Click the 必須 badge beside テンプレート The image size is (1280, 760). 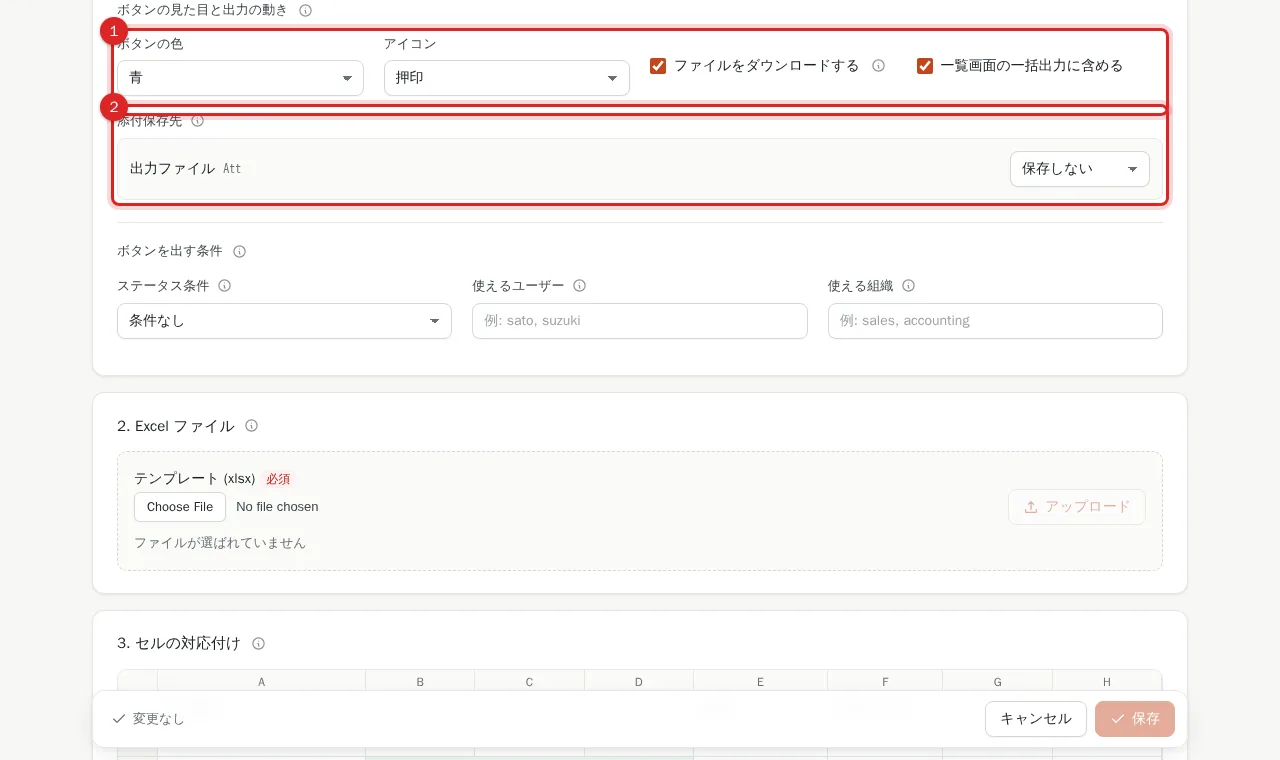pyautogui.click(x=278, y=479)
